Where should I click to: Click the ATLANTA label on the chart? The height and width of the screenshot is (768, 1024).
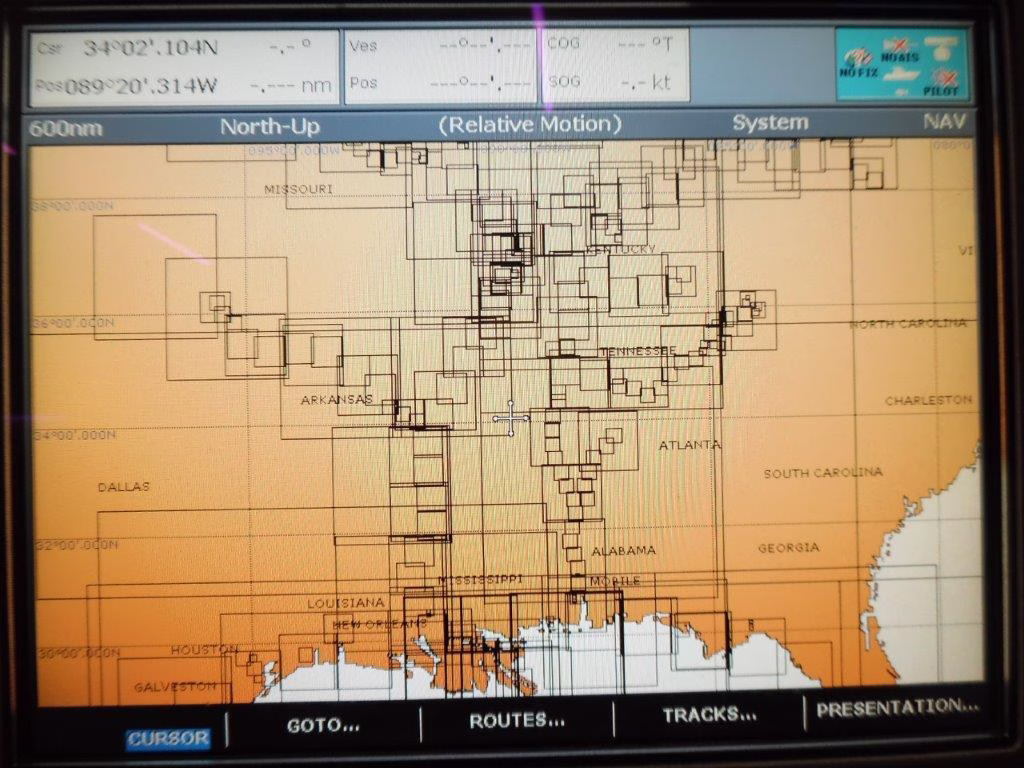point(690,445)
